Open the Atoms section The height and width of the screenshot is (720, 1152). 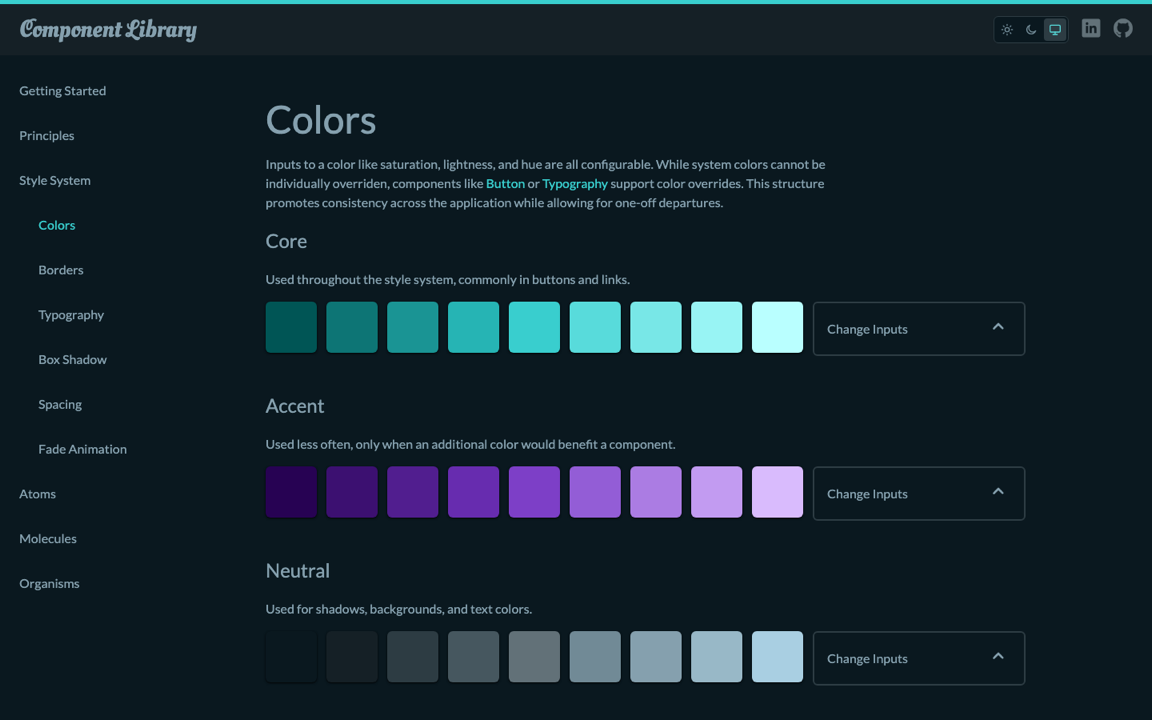[37, 494]
